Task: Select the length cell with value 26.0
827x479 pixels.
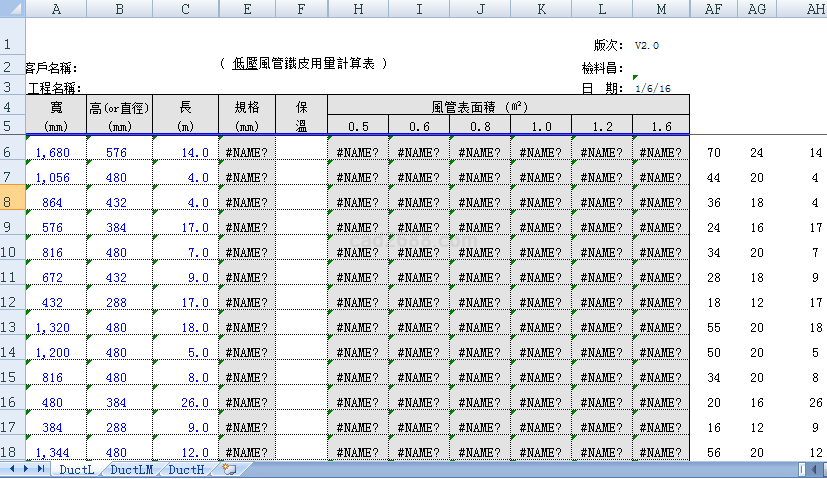Action: tap(185, 402)
